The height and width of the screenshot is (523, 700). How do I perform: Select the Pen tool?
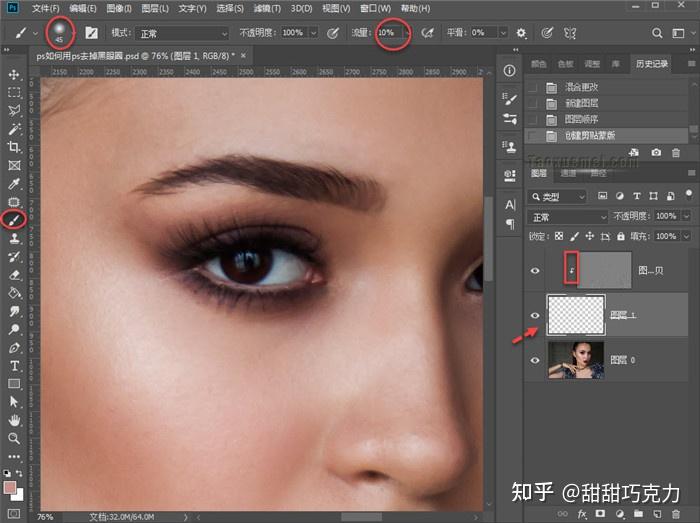[14, 348]
